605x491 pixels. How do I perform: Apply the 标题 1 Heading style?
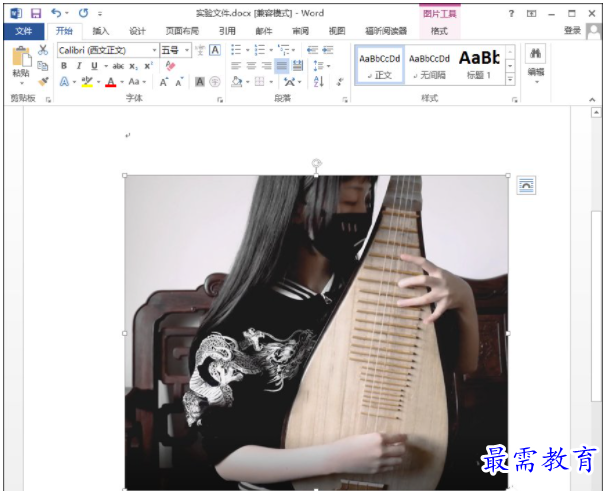(x=479, y=65)
